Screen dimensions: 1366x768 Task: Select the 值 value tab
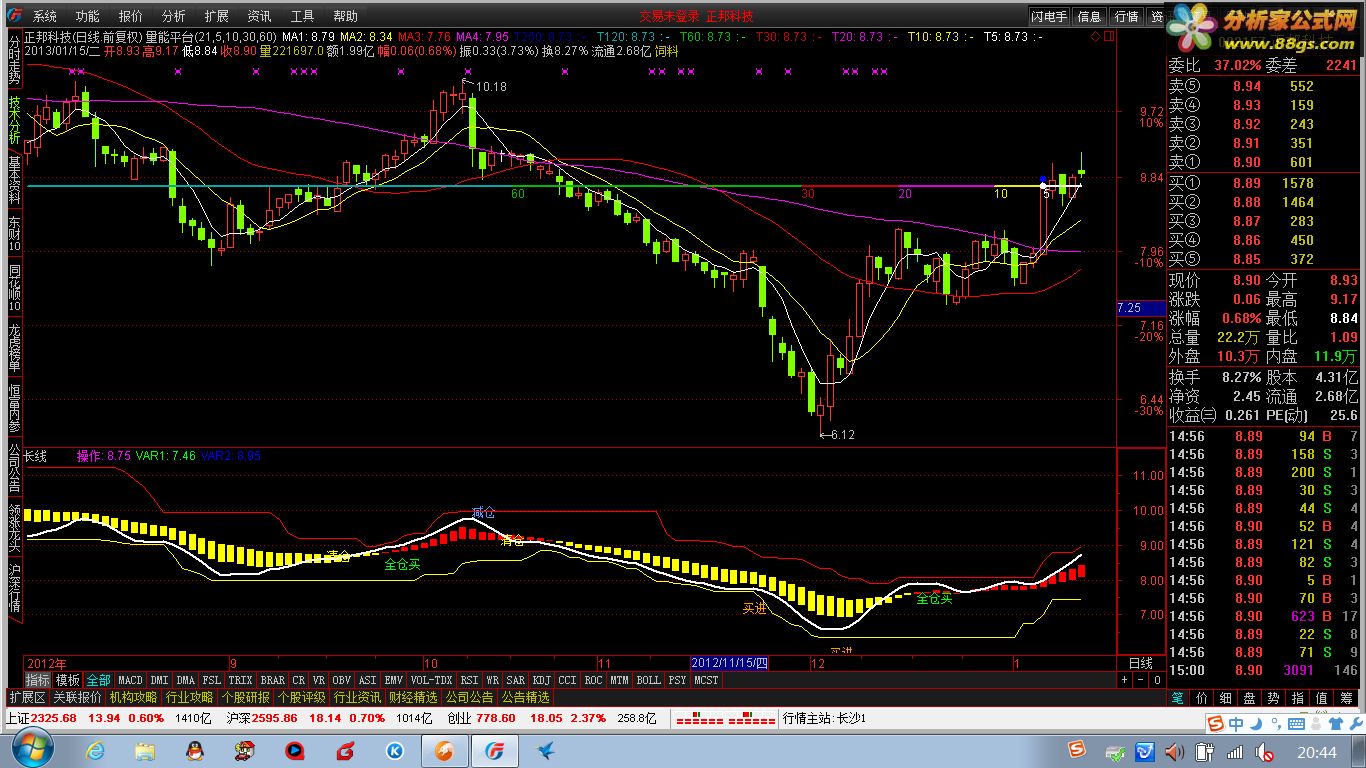pyautogui.click(x=1322, y=697)
